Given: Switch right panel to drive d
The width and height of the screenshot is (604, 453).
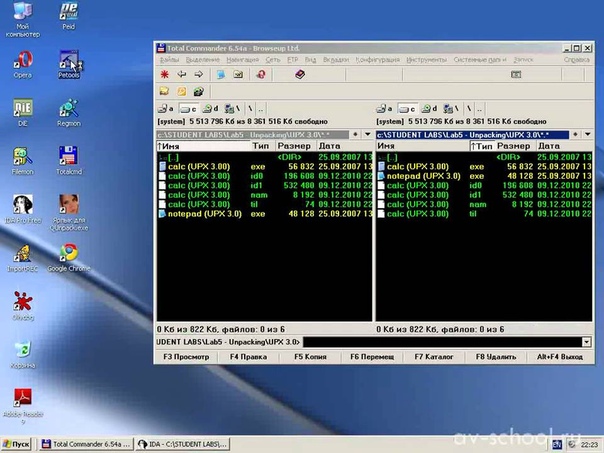Looking at the screenshot, I should click(429, 109).
